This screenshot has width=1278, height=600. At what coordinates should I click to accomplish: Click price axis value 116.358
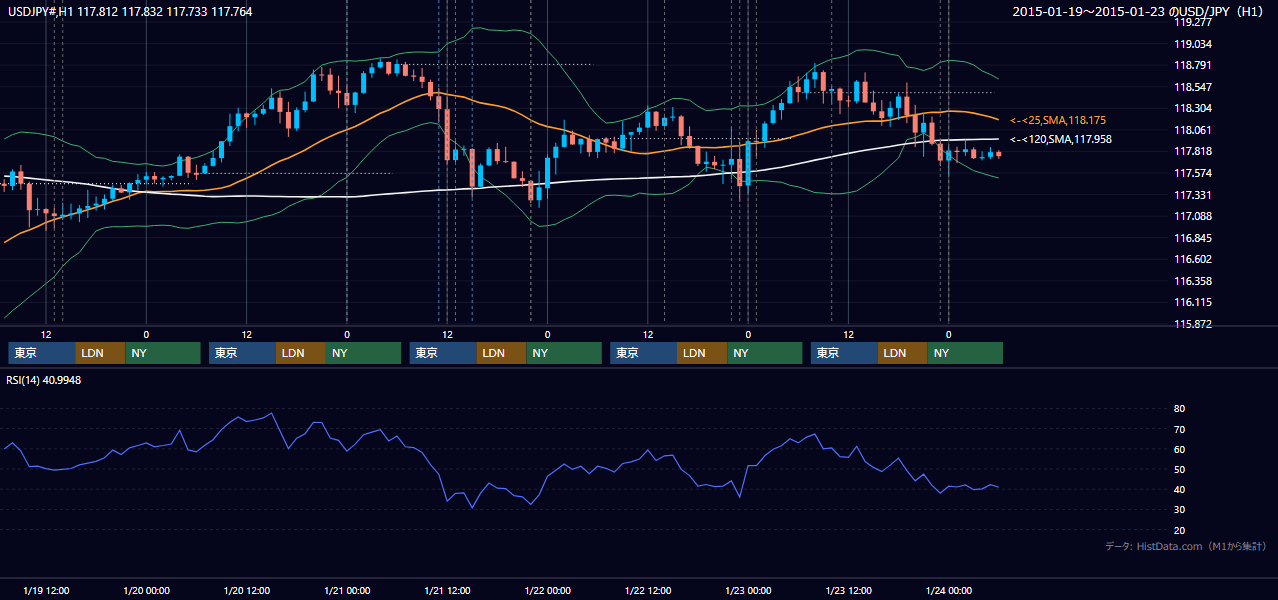pos(1193,281)
